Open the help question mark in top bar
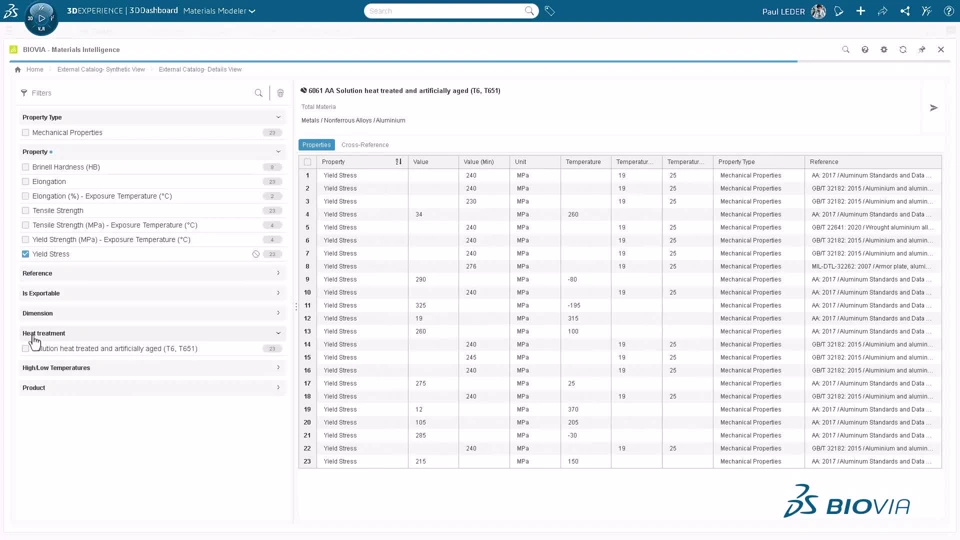The image size is (960, 540). coord(948,11)
